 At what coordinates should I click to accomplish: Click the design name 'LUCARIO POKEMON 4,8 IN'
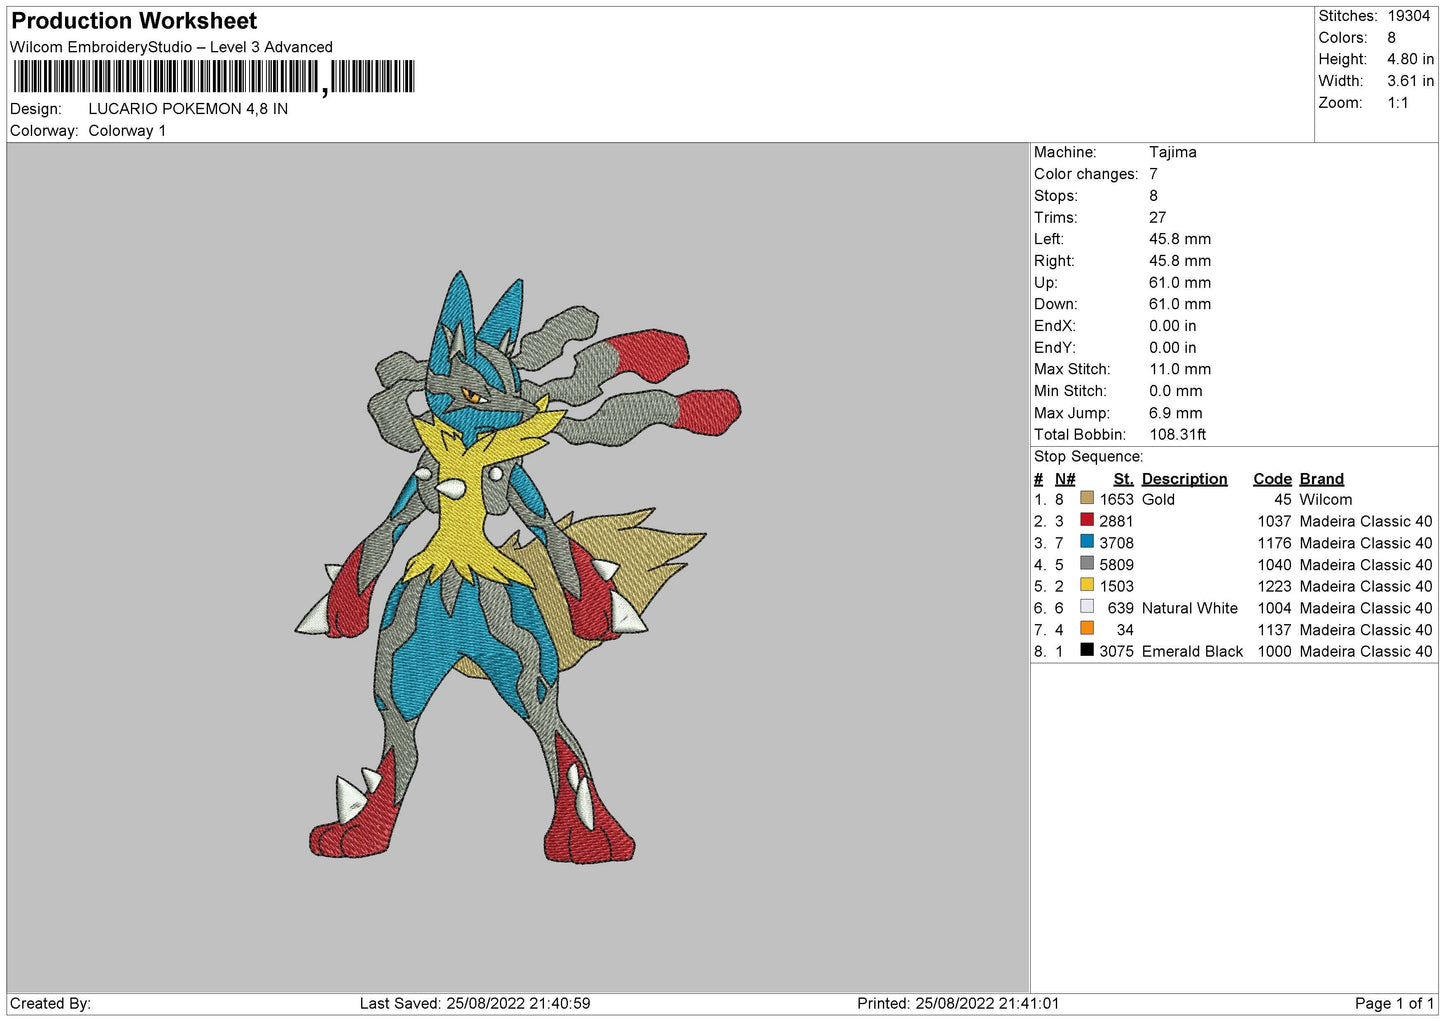(x=188, y=109)
